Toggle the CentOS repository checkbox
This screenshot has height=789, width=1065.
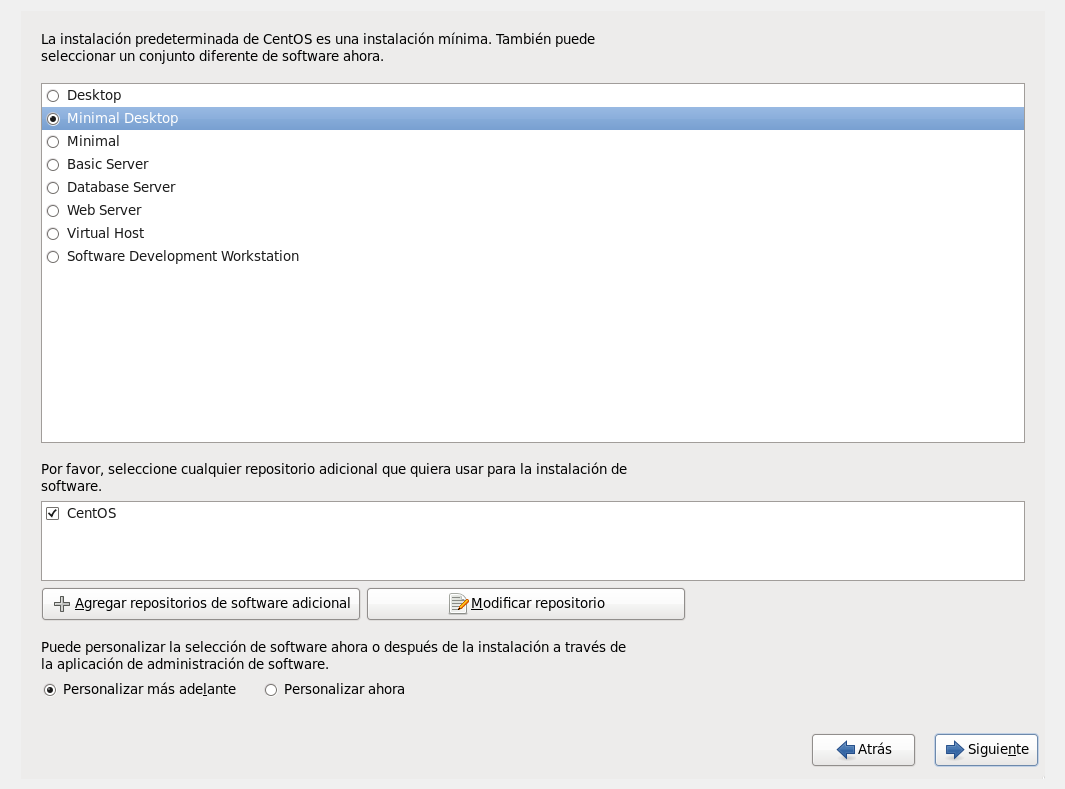[x=53, y=514]
